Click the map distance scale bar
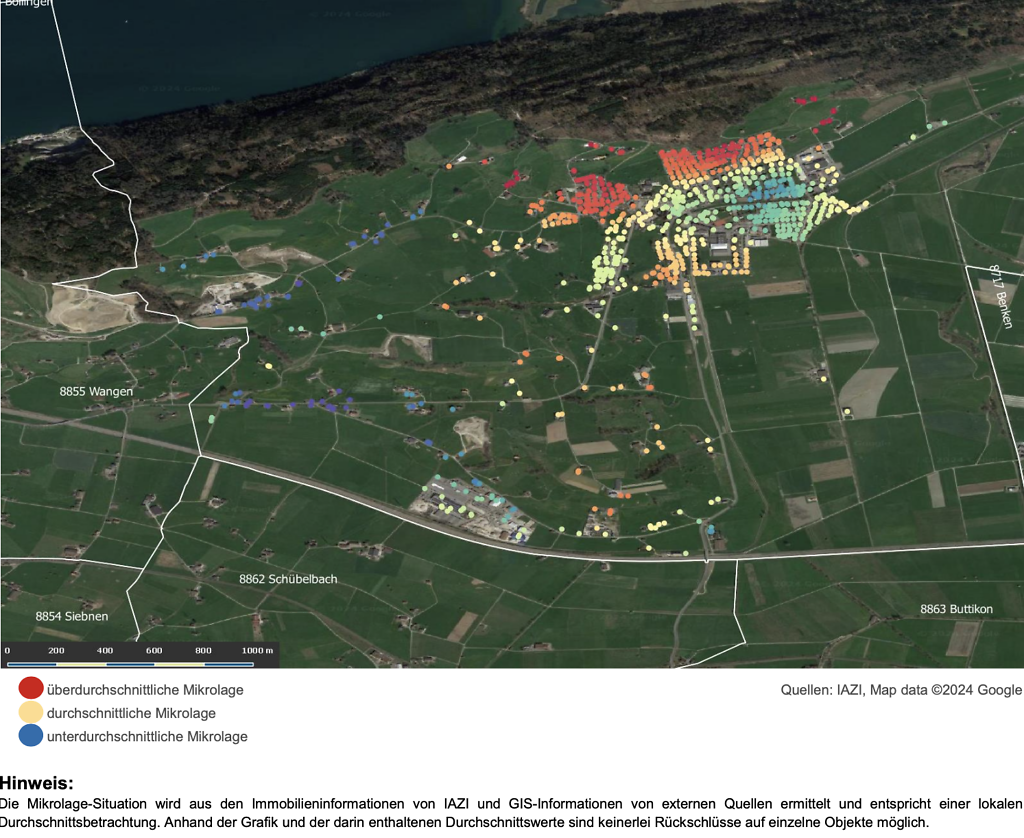The image size is (1024, 838). click(139, 662)
